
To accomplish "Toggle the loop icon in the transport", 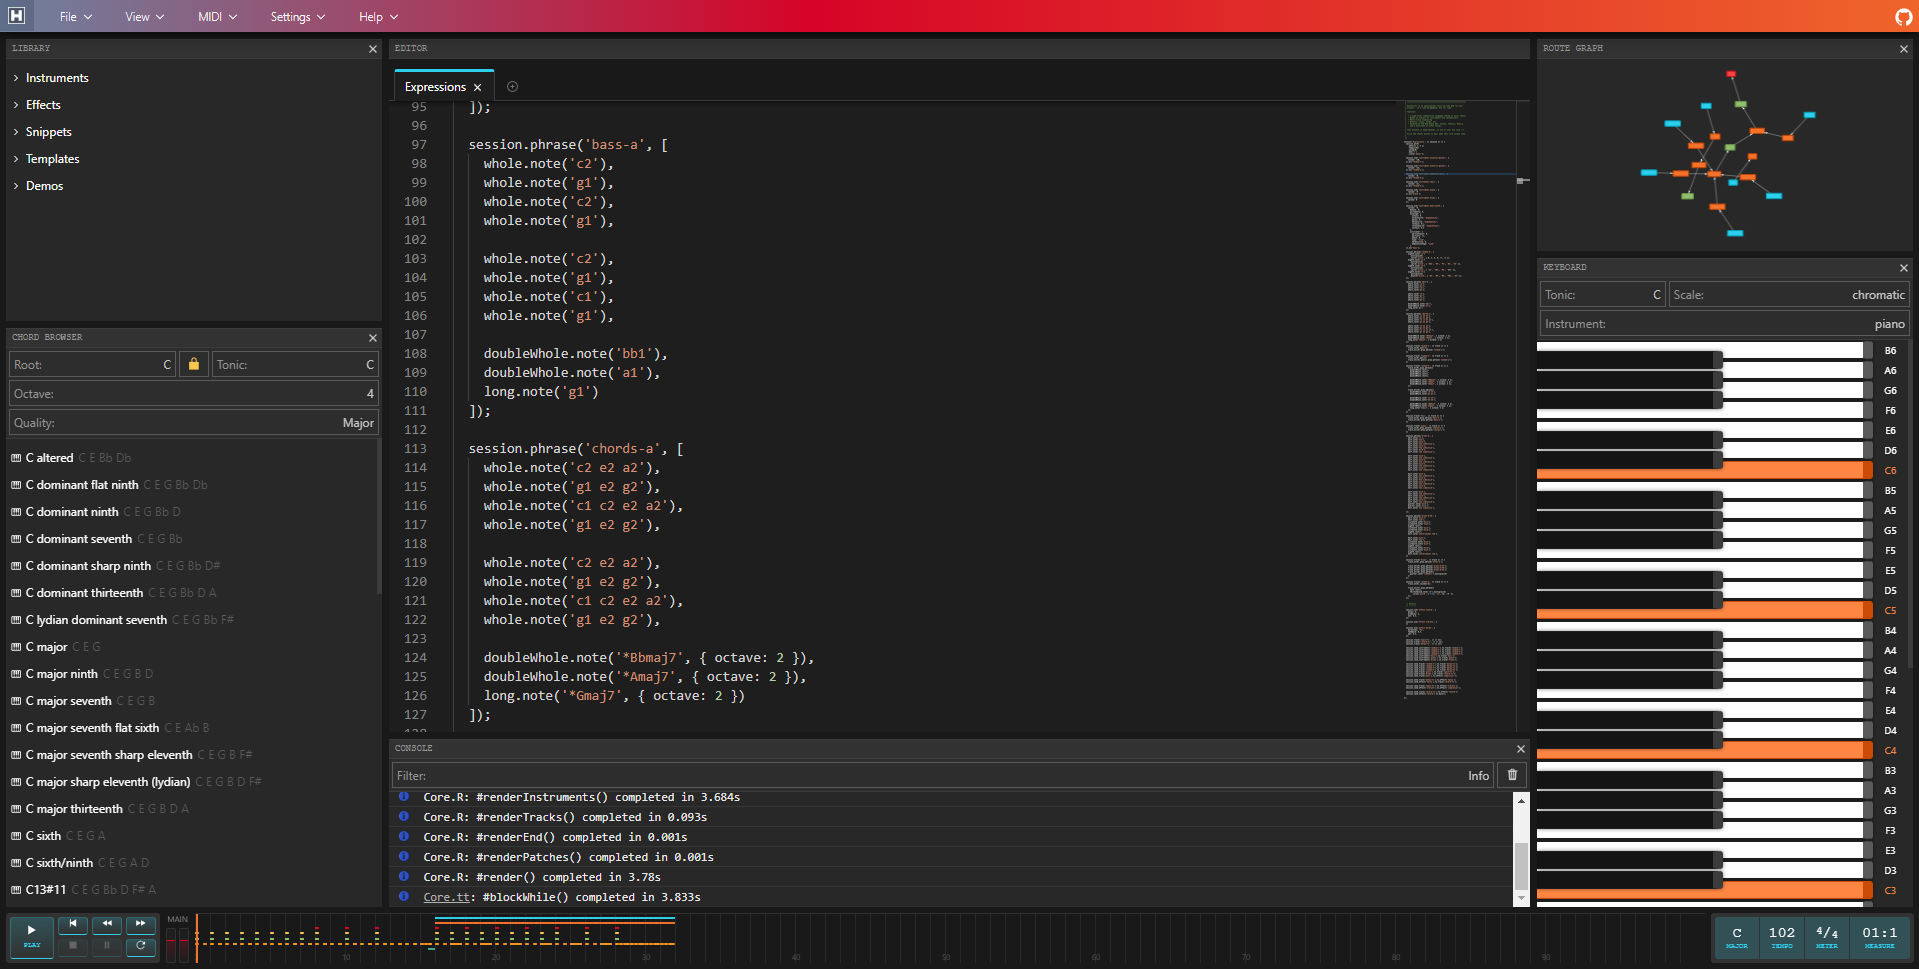I will click(x=141, y=945).
